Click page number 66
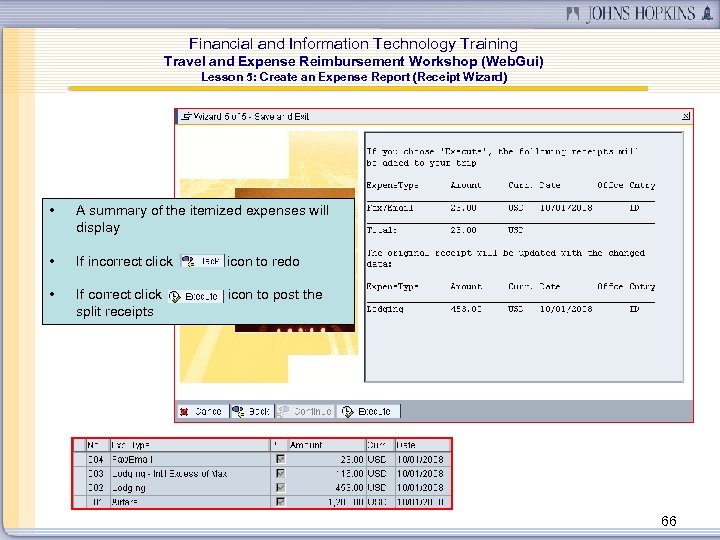This screenshot has height=540, width=720. 669,521
